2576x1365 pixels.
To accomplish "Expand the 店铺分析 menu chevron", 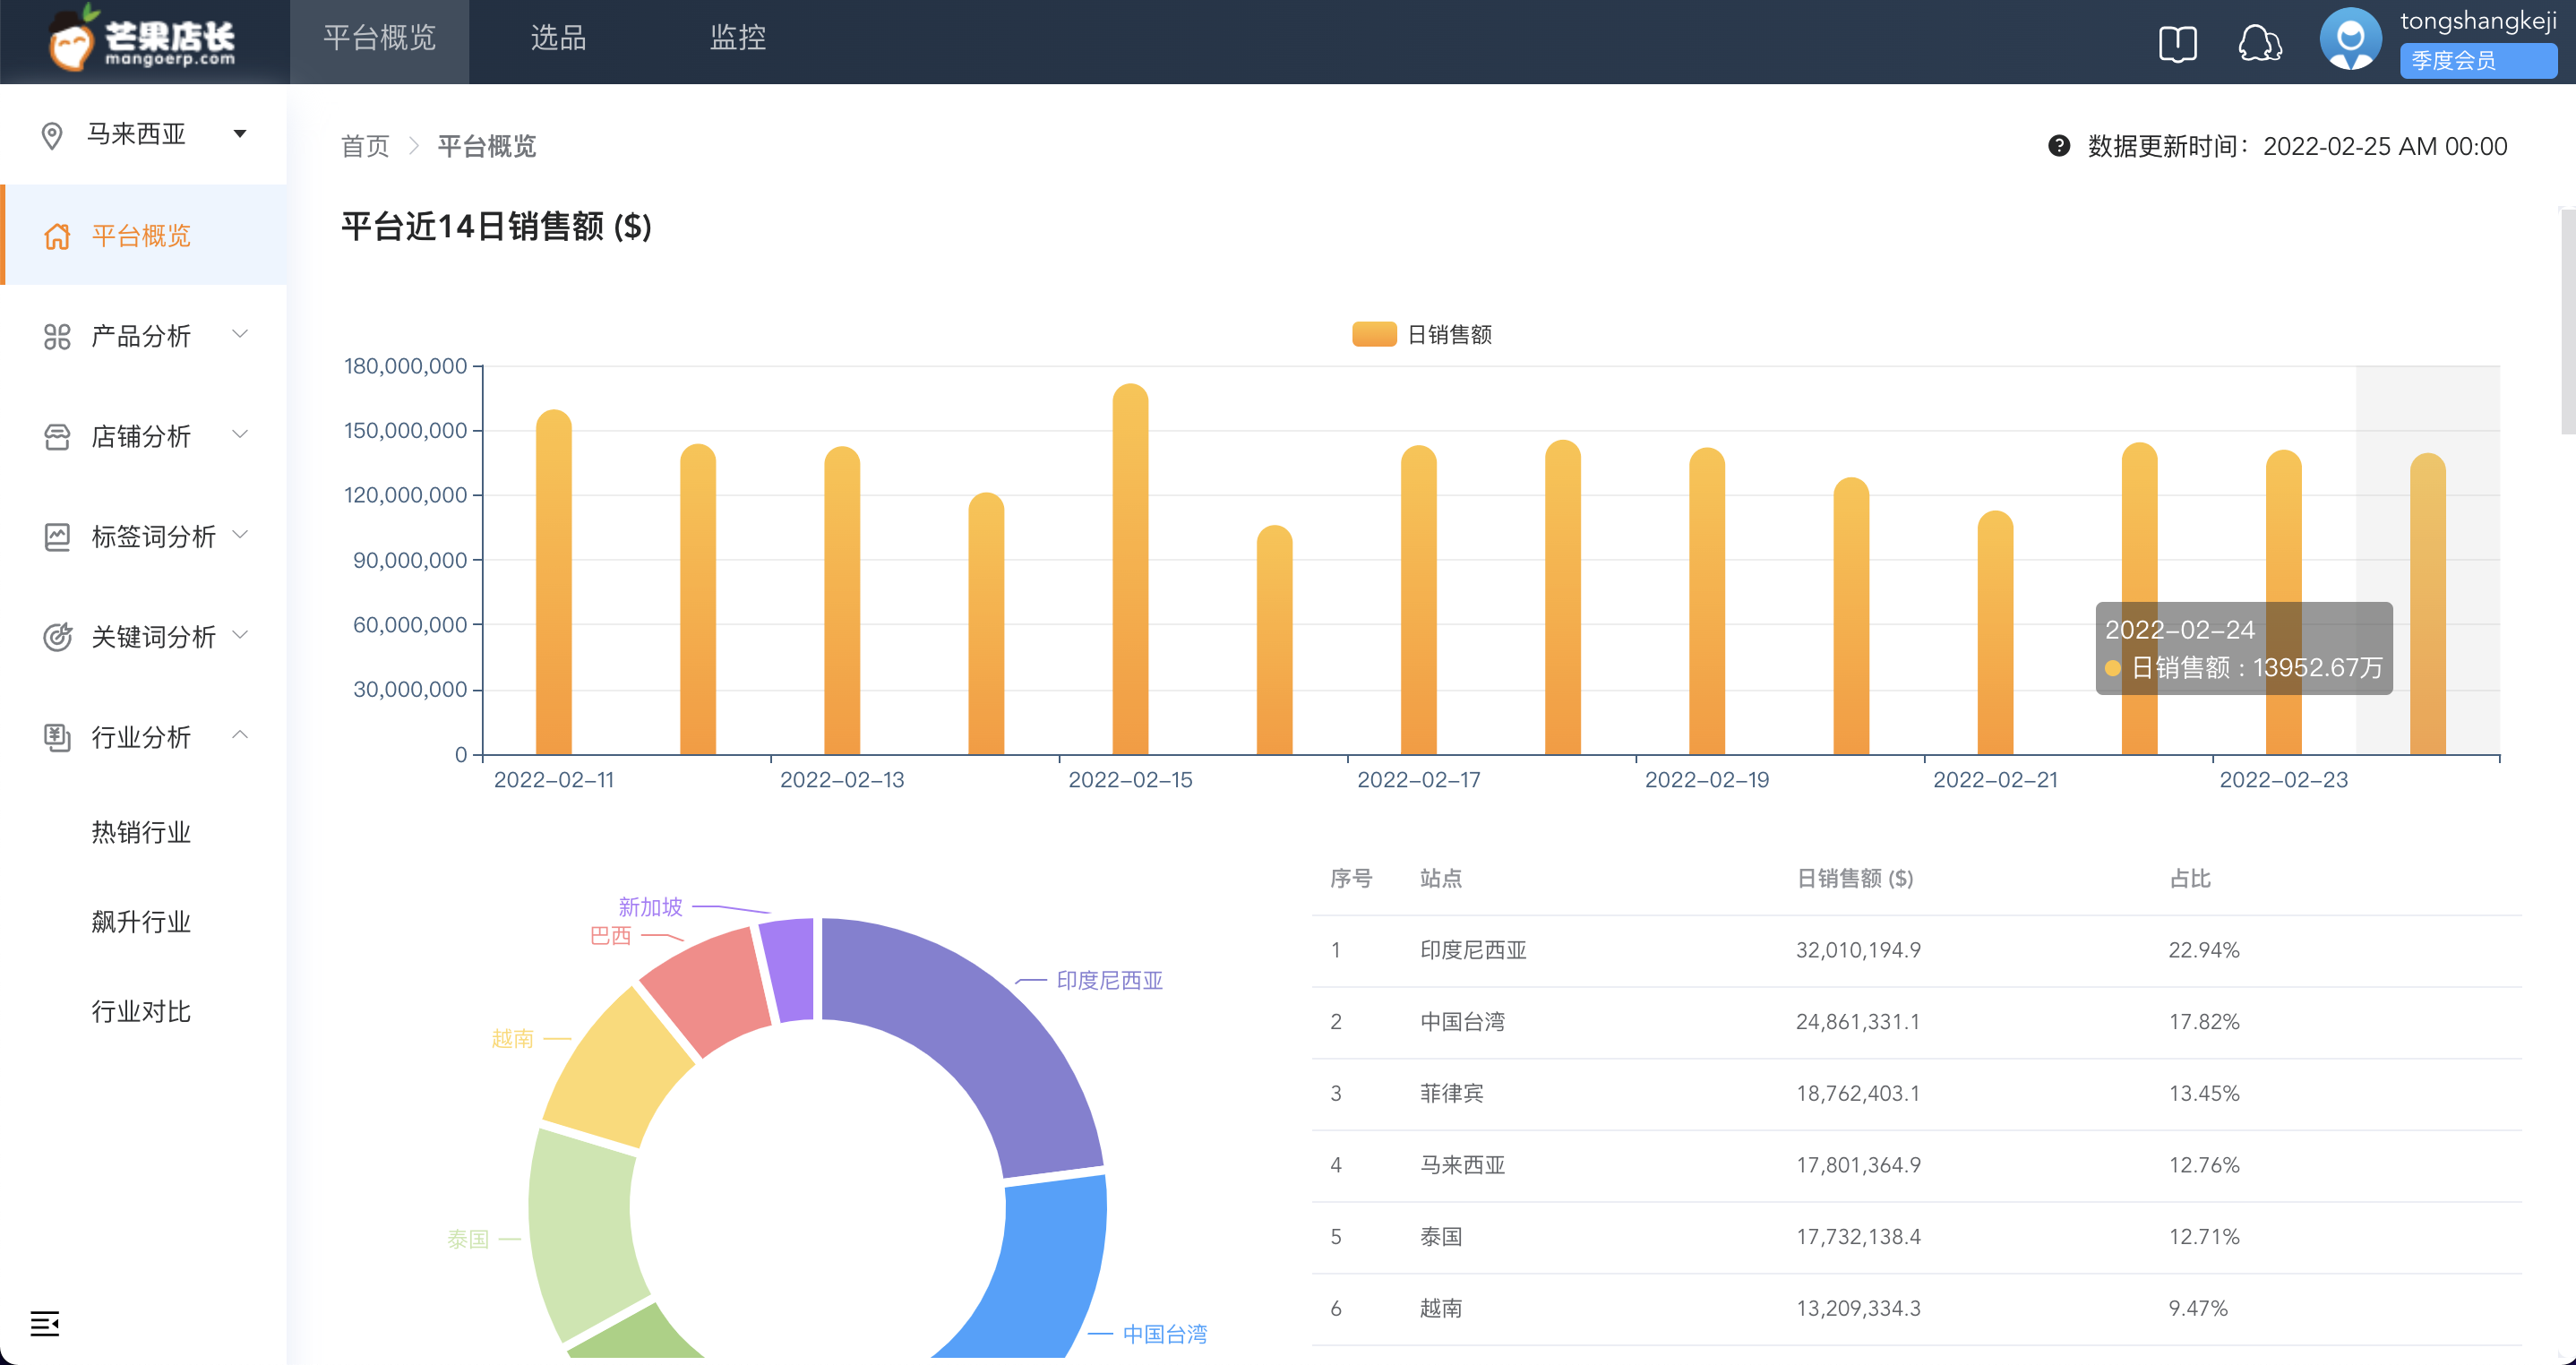I will pos(240,434).
